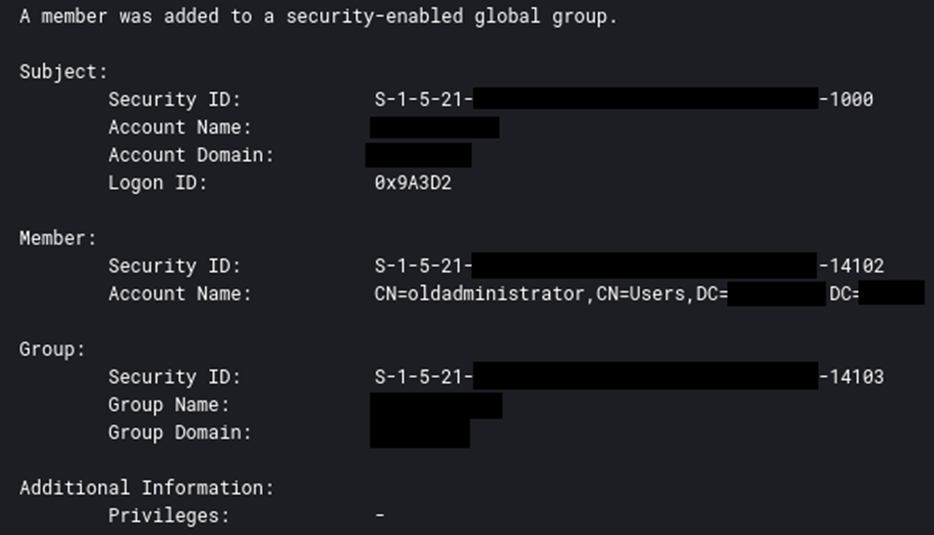
Task: Click the redacted Group Domain value
Action: pyautogui.click(x=419, y=433)
